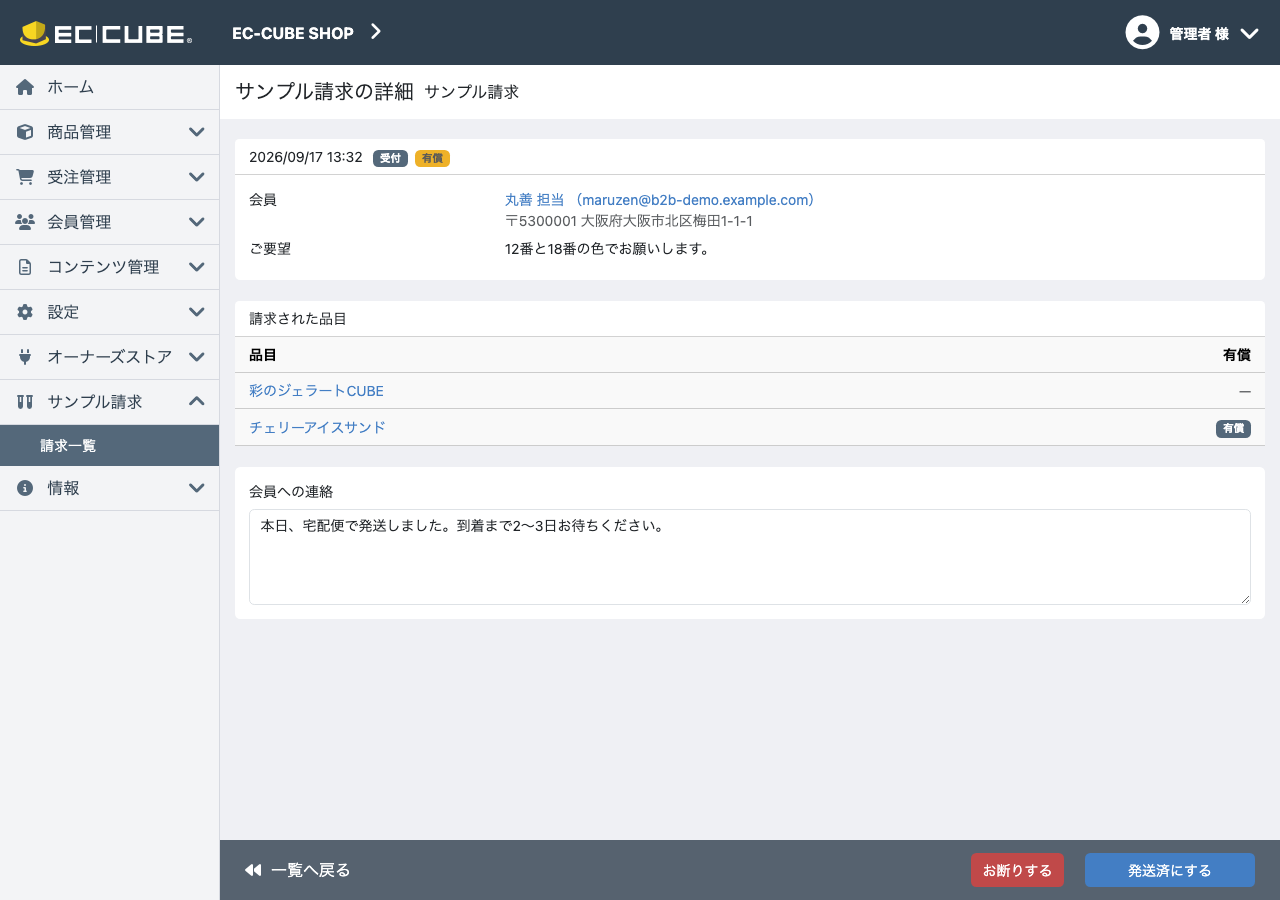Click the arrow next to EC-CUBE SHOP
1280x900 pixels.
(376, 32)
